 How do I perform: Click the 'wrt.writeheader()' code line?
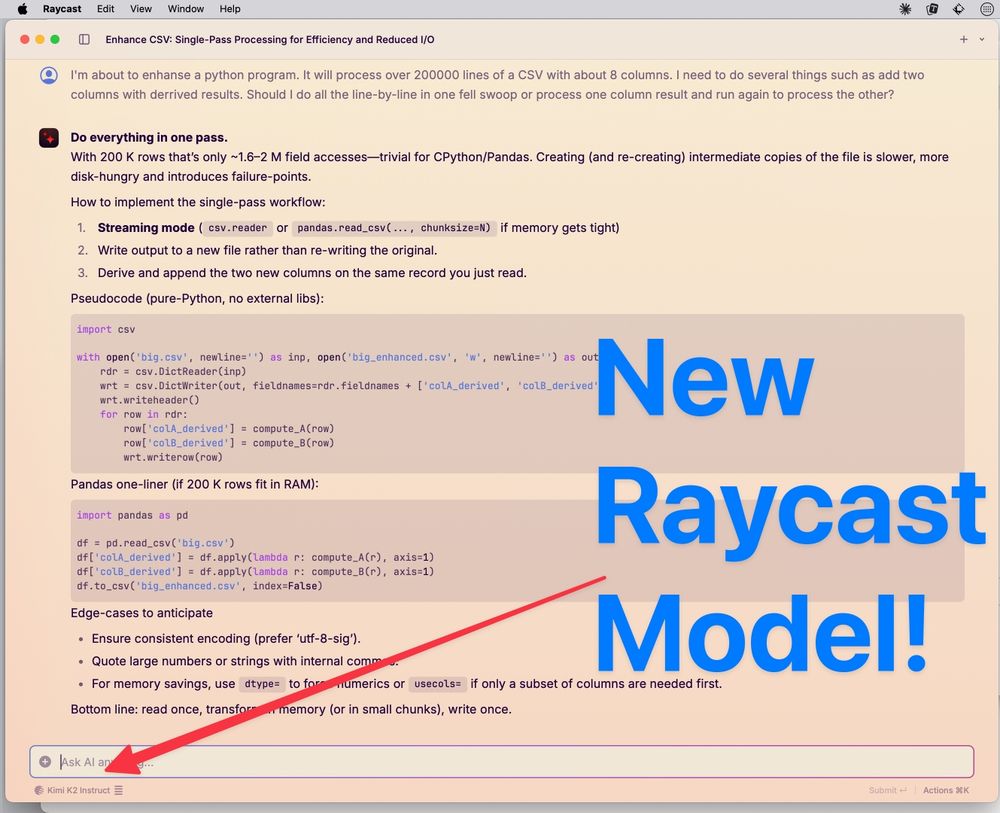[149, 400]
